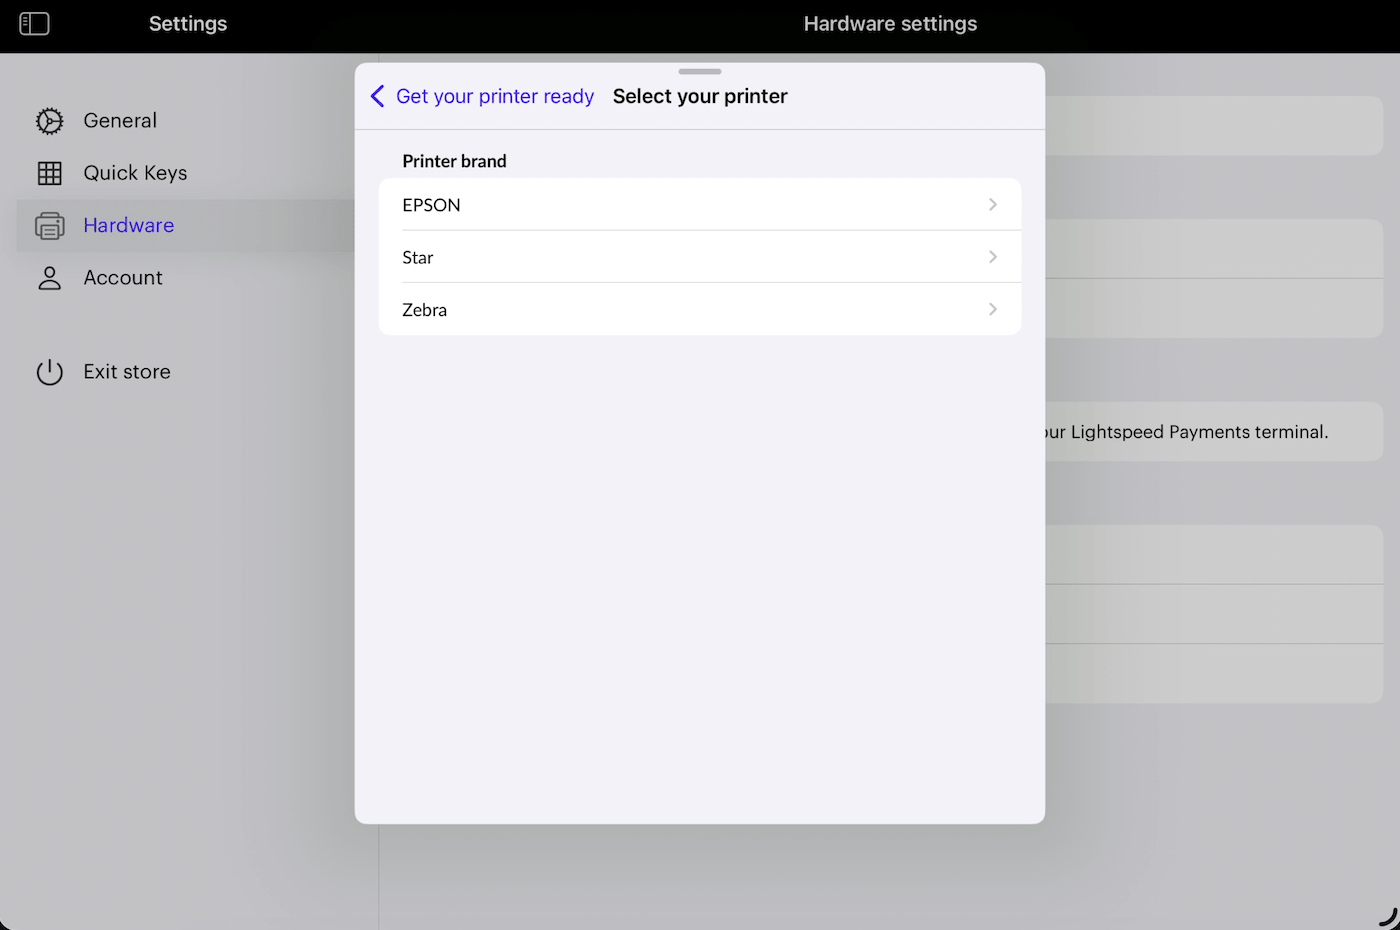Open General settings
Viewport: 1400px width, 930px height.
(120, 121)
